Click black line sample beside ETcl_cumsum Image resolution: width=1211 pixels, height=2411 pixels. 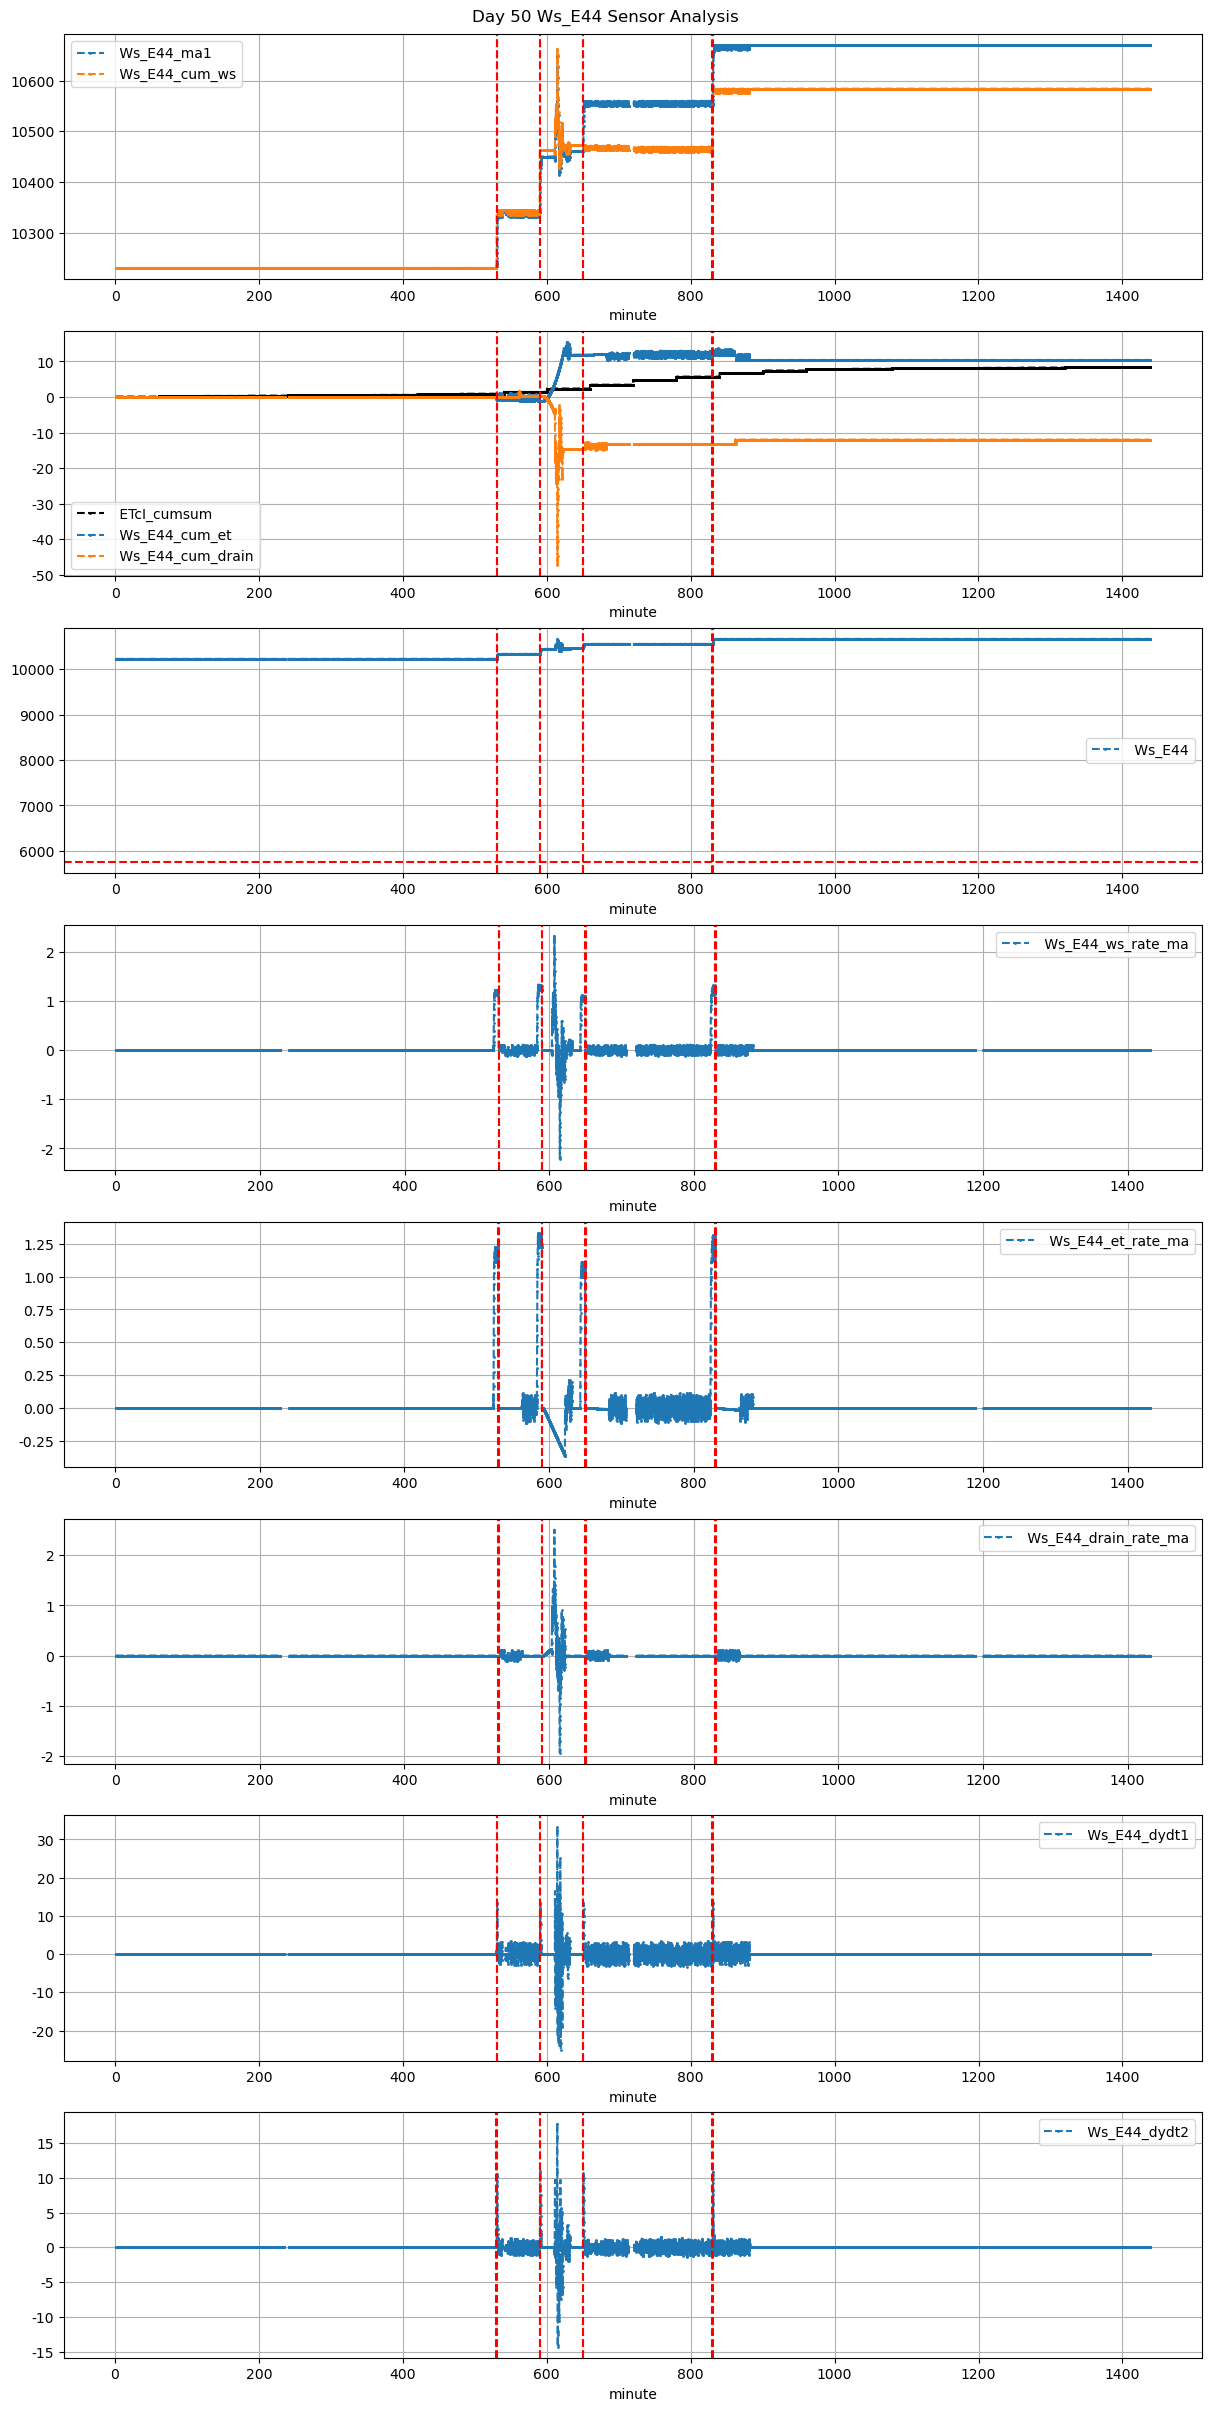(x=90, y=514)
